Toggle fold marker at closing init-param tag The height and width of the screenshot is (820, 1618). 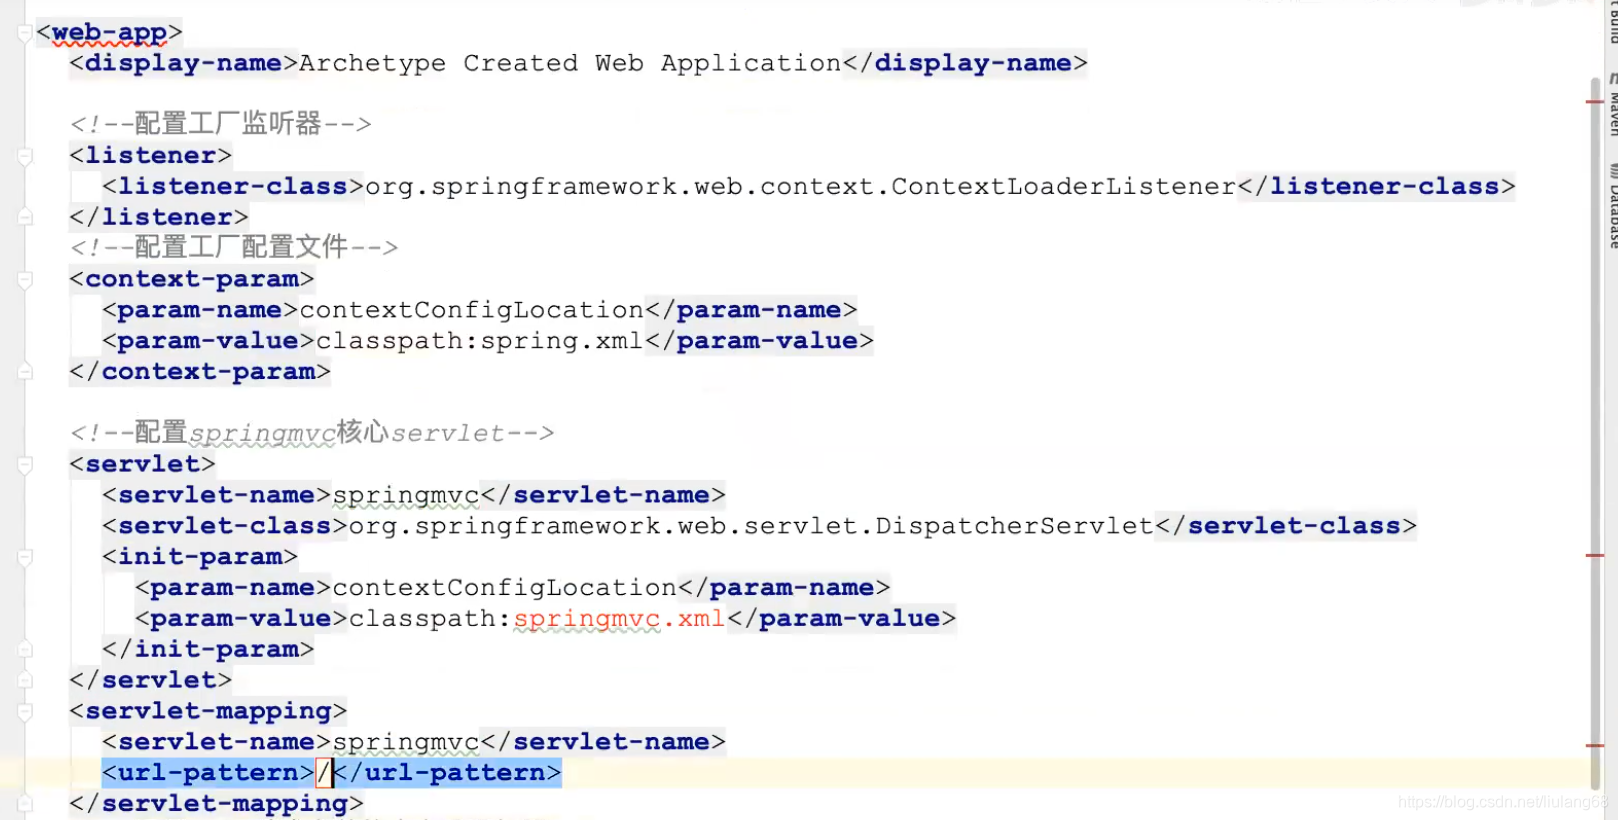coord(25,649)
